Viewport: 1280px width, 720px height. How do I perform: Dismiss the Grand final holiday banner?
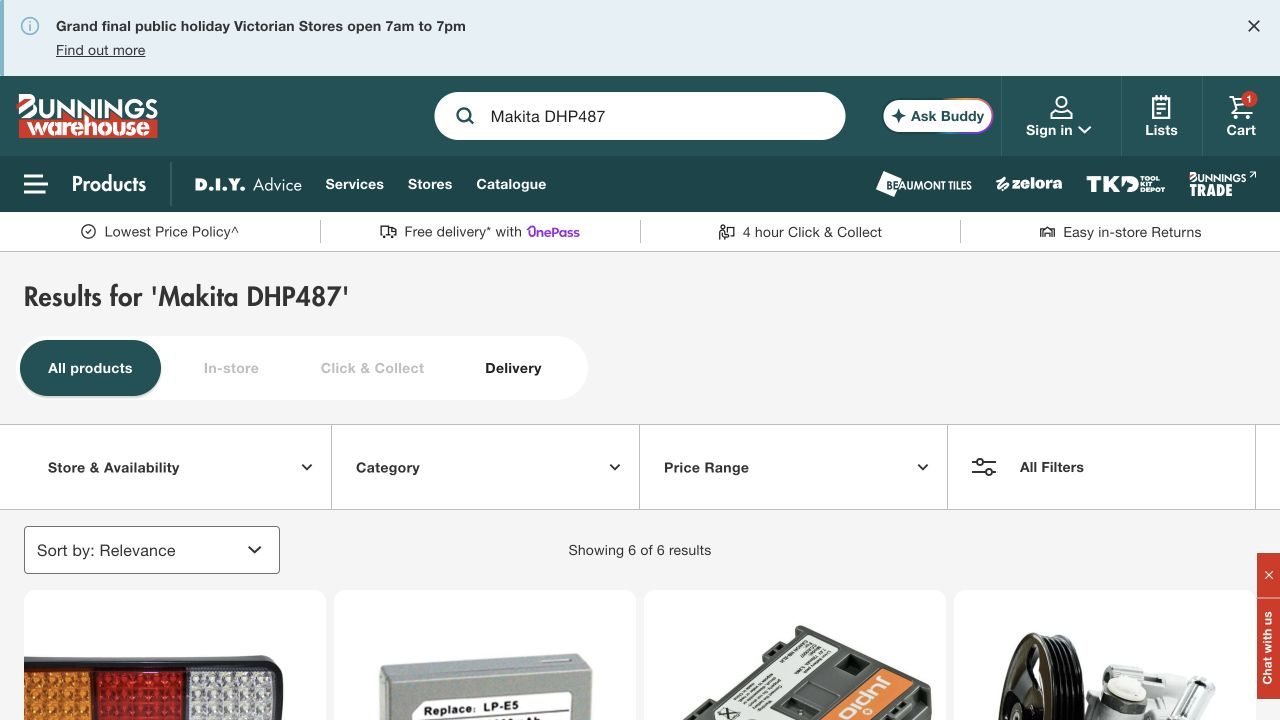tap(1254, 26)
